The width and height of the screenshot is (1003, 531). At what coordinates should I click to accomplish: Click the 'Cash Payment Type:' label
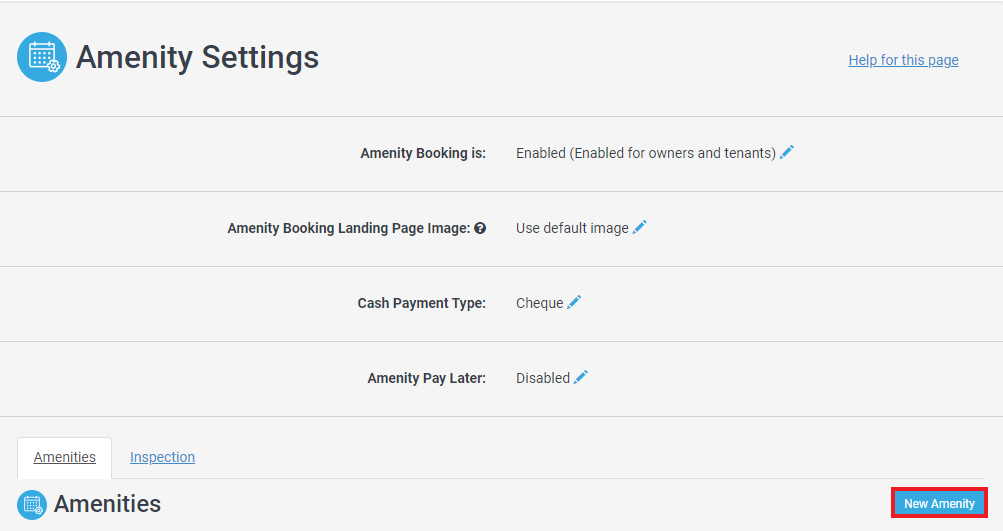click(x=421, y=303)
